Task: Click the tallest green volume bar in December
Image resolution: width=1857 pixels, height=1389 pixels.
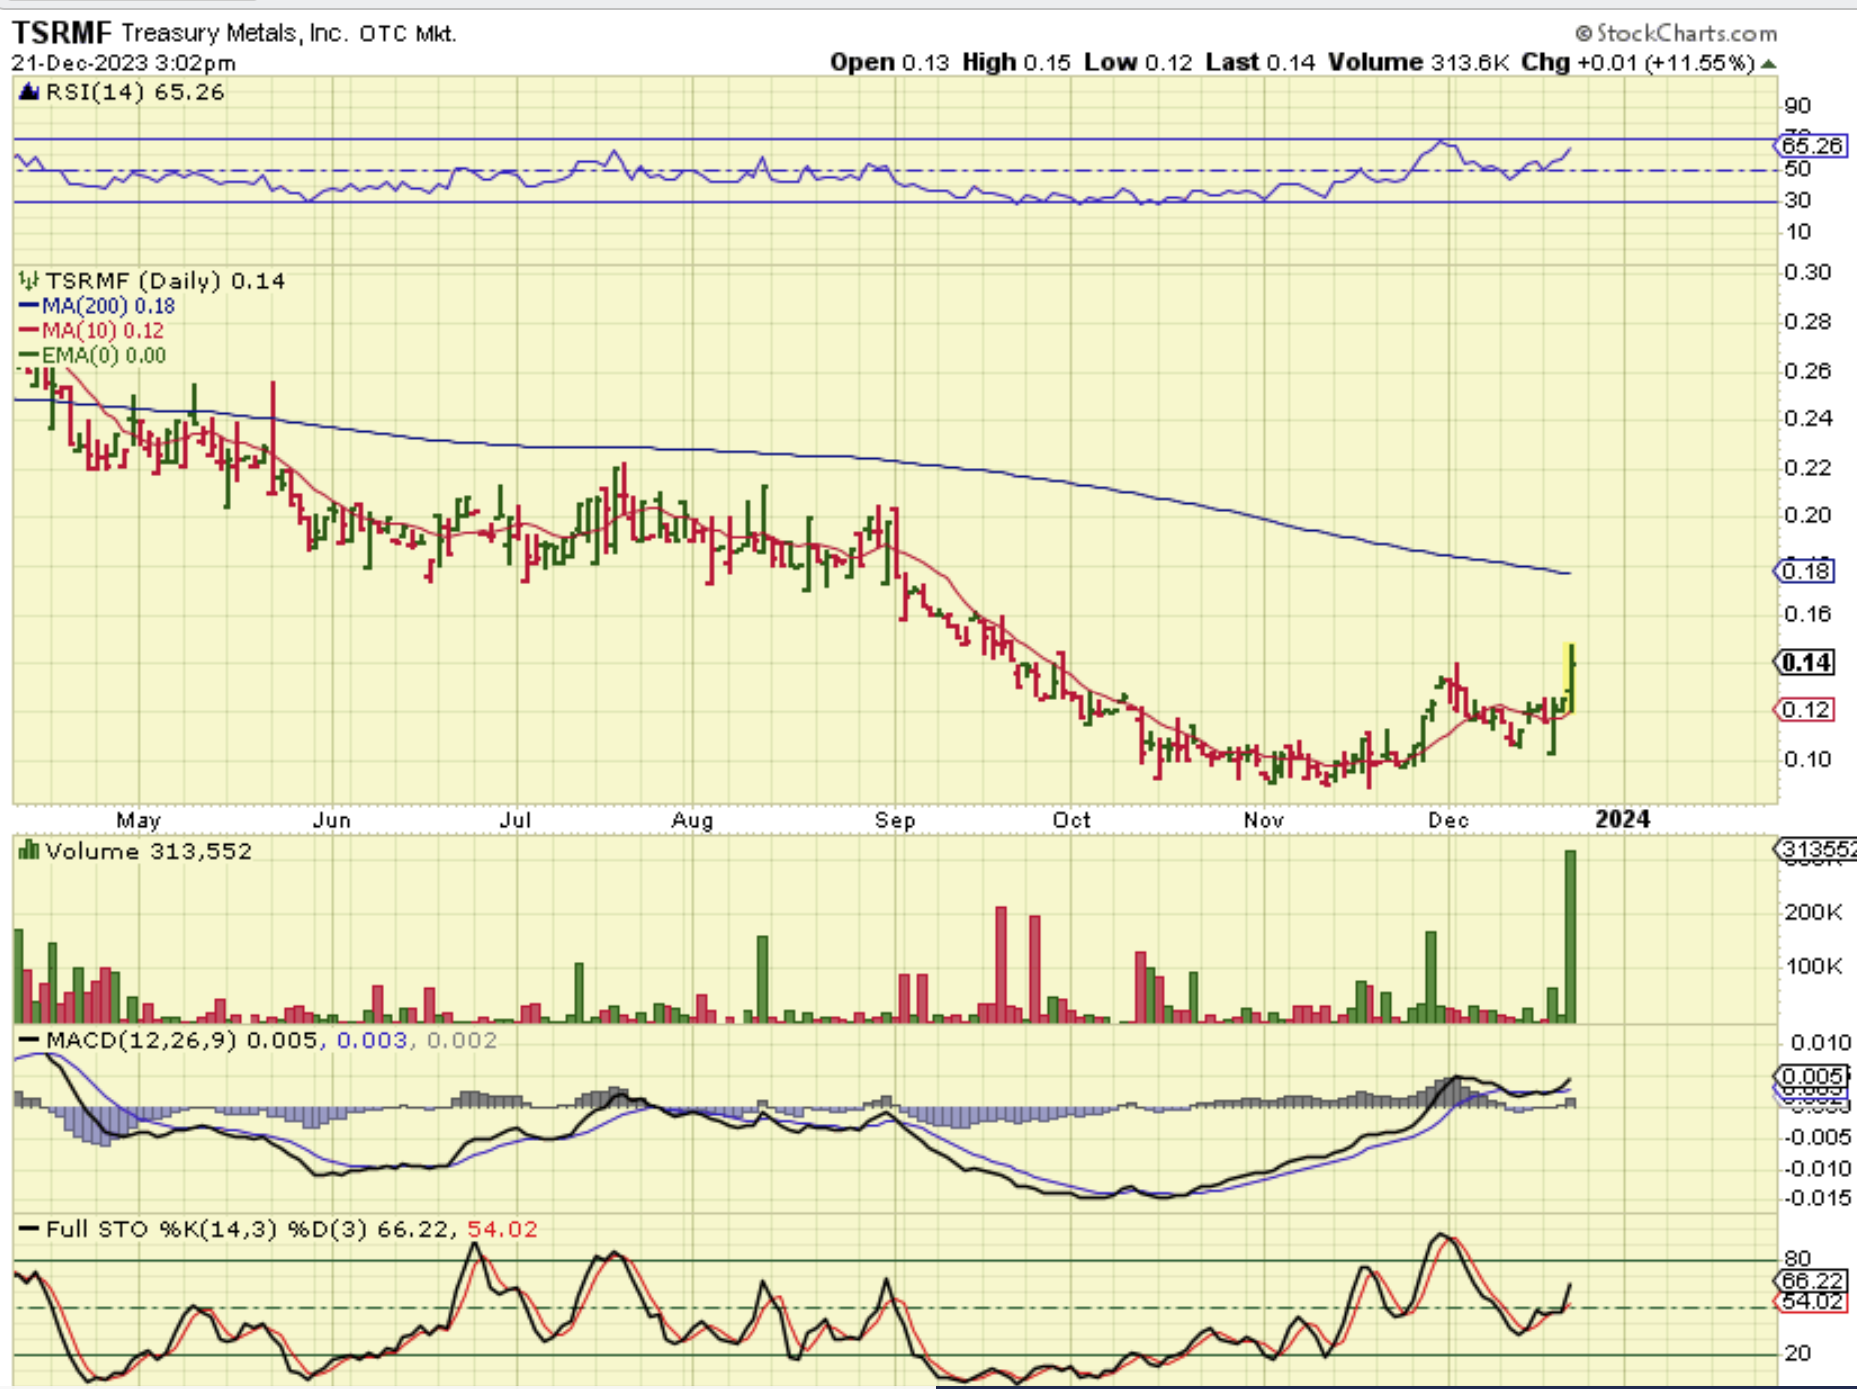Action: pos(1570,935)
